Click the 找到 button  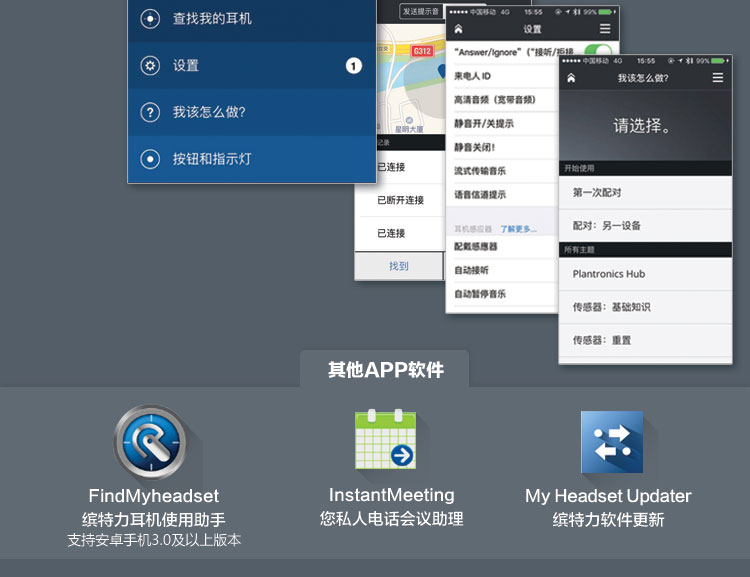pyautogui.click(x=399, y=266)
